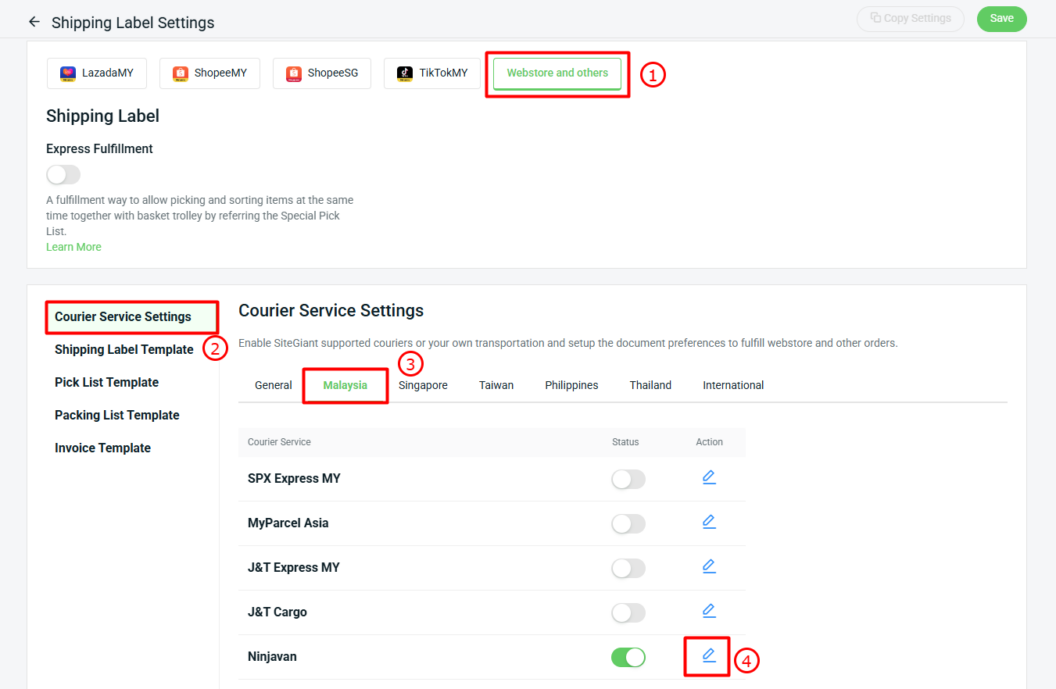Screen dimensions: 1056x689
Task: Choose Webstore and others channel
Action: (557, 73)
